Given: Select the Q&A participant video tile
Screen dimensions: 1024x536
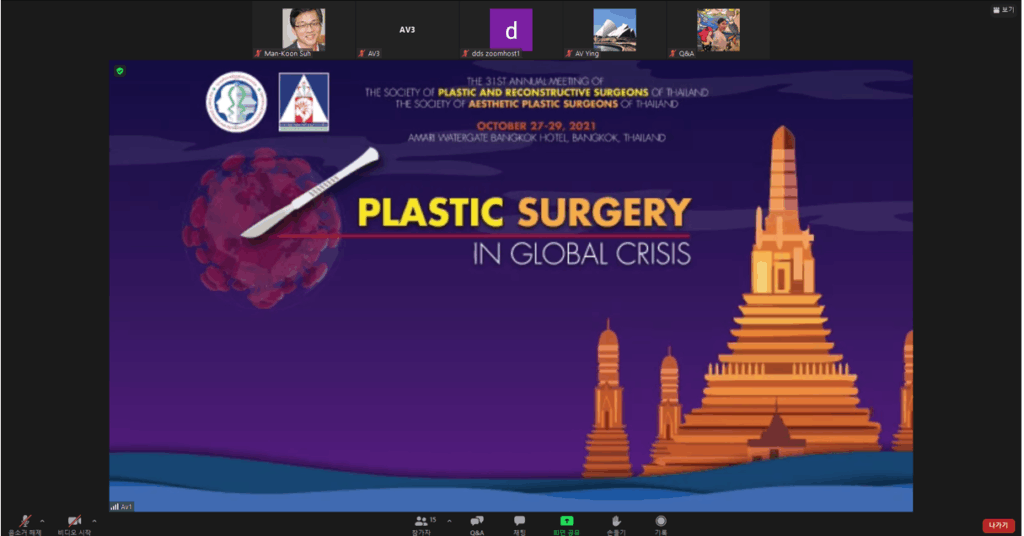Looking at the screenshot, I should [x=718, y=29].
